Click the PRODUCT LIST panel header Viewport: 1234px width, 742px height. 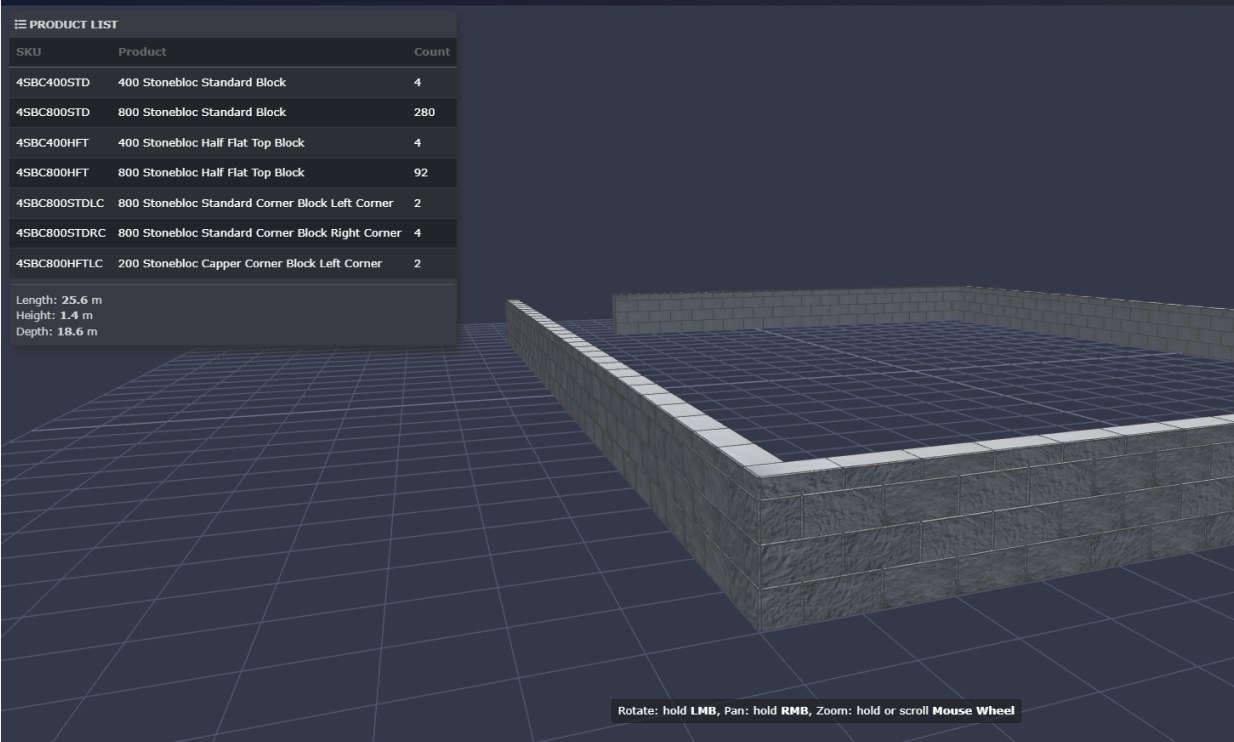click(x=233, y=24)
